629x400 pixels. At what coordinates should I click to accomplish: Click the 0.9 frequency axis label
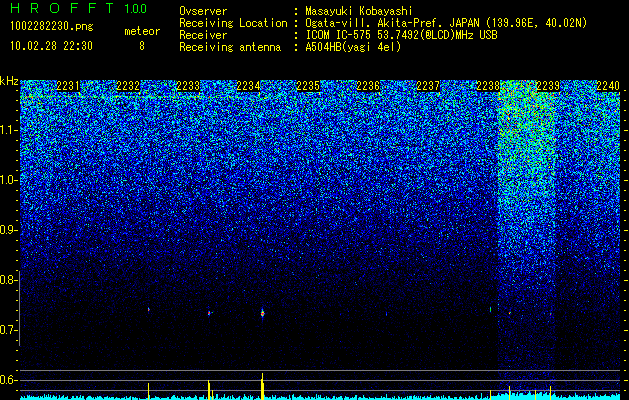[9, 230]
